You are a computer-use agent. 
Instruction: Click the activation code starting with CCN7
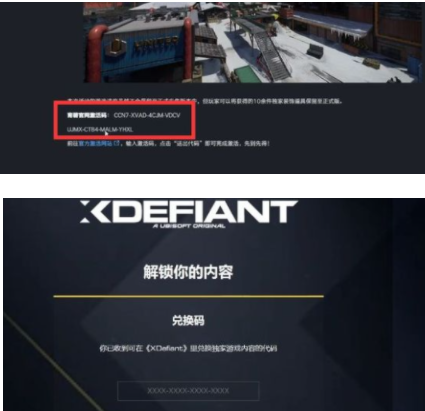(x=147, y=115)
